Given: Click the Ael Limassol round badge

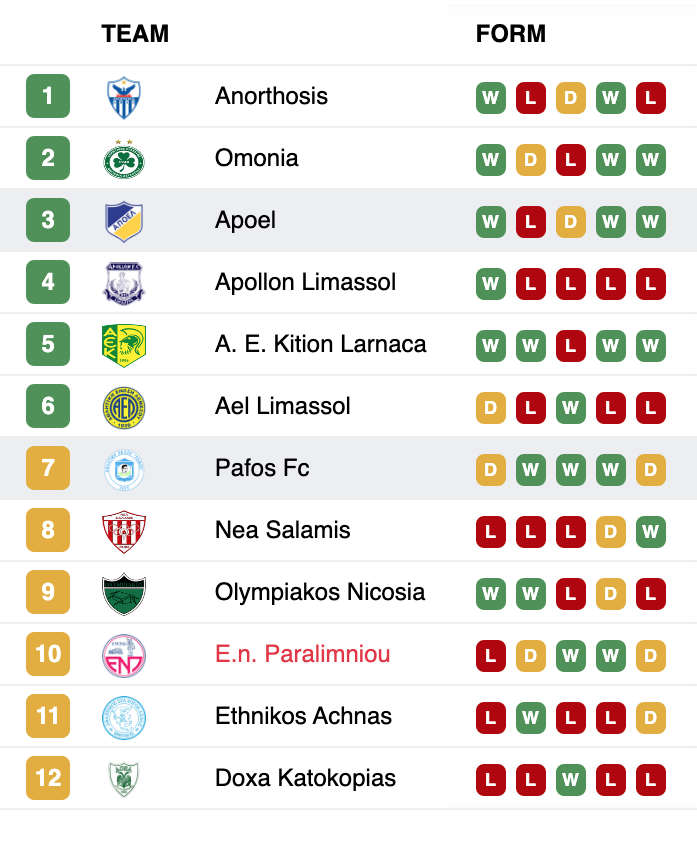Looking at the screenshot, I should pos(124,407).
